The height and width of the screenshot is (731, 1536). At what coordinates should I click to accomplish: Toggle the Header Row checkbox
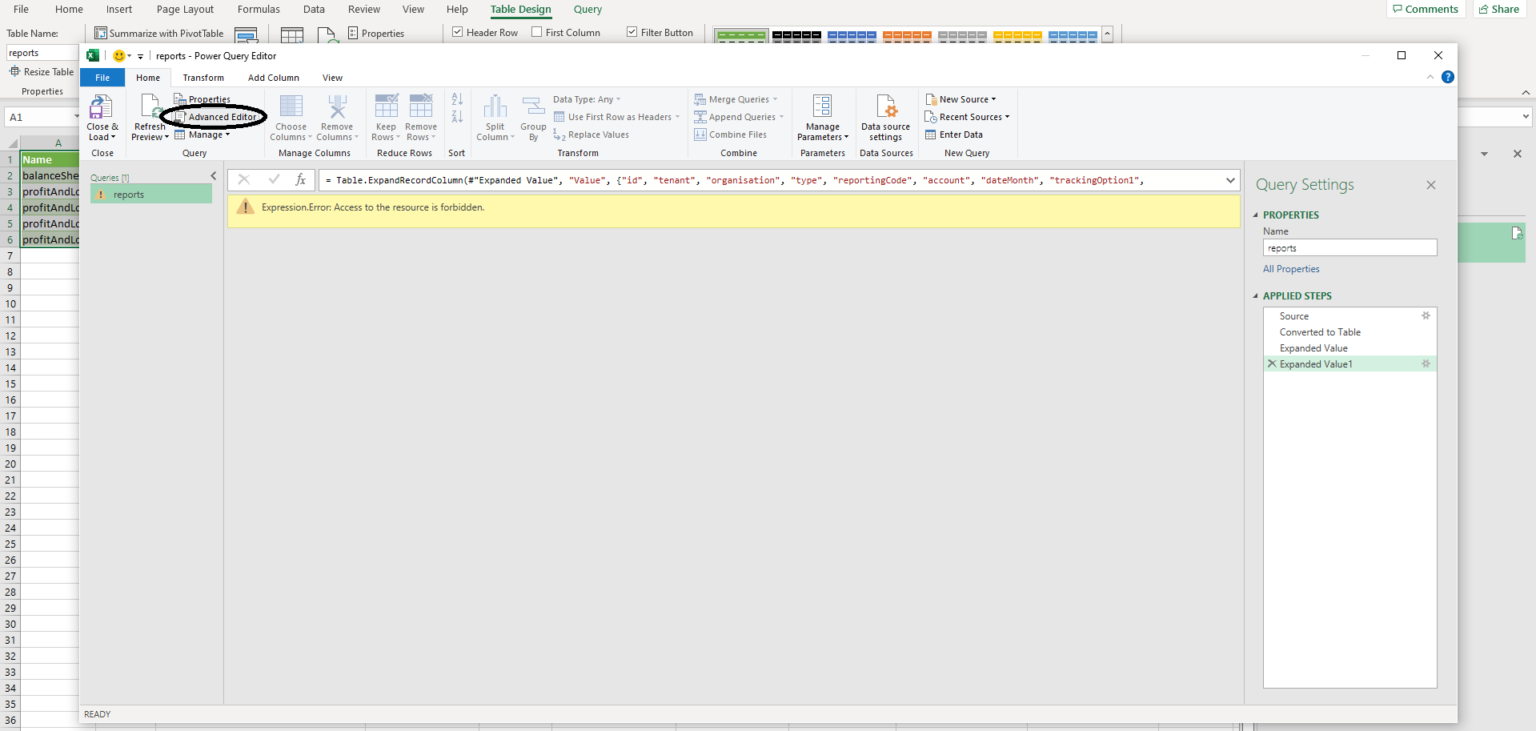coord(457,31)
